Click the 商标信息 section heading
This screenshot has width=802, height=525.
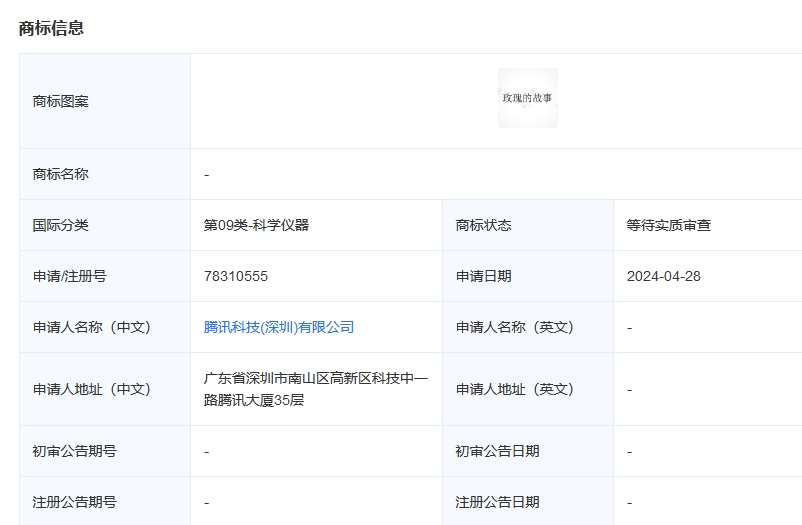tap(51, 28)
